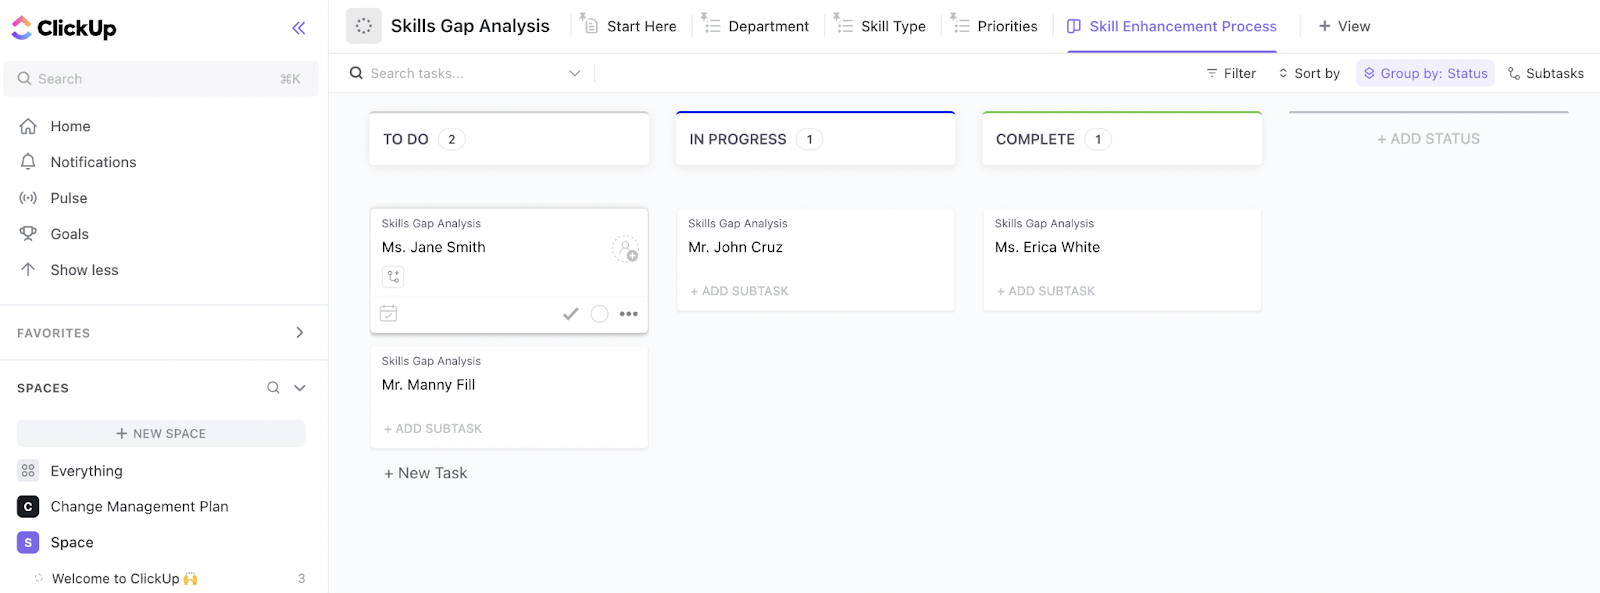The image size is (1600, 593).
Task: Click New Task under To Do
Action: [426, 473]
